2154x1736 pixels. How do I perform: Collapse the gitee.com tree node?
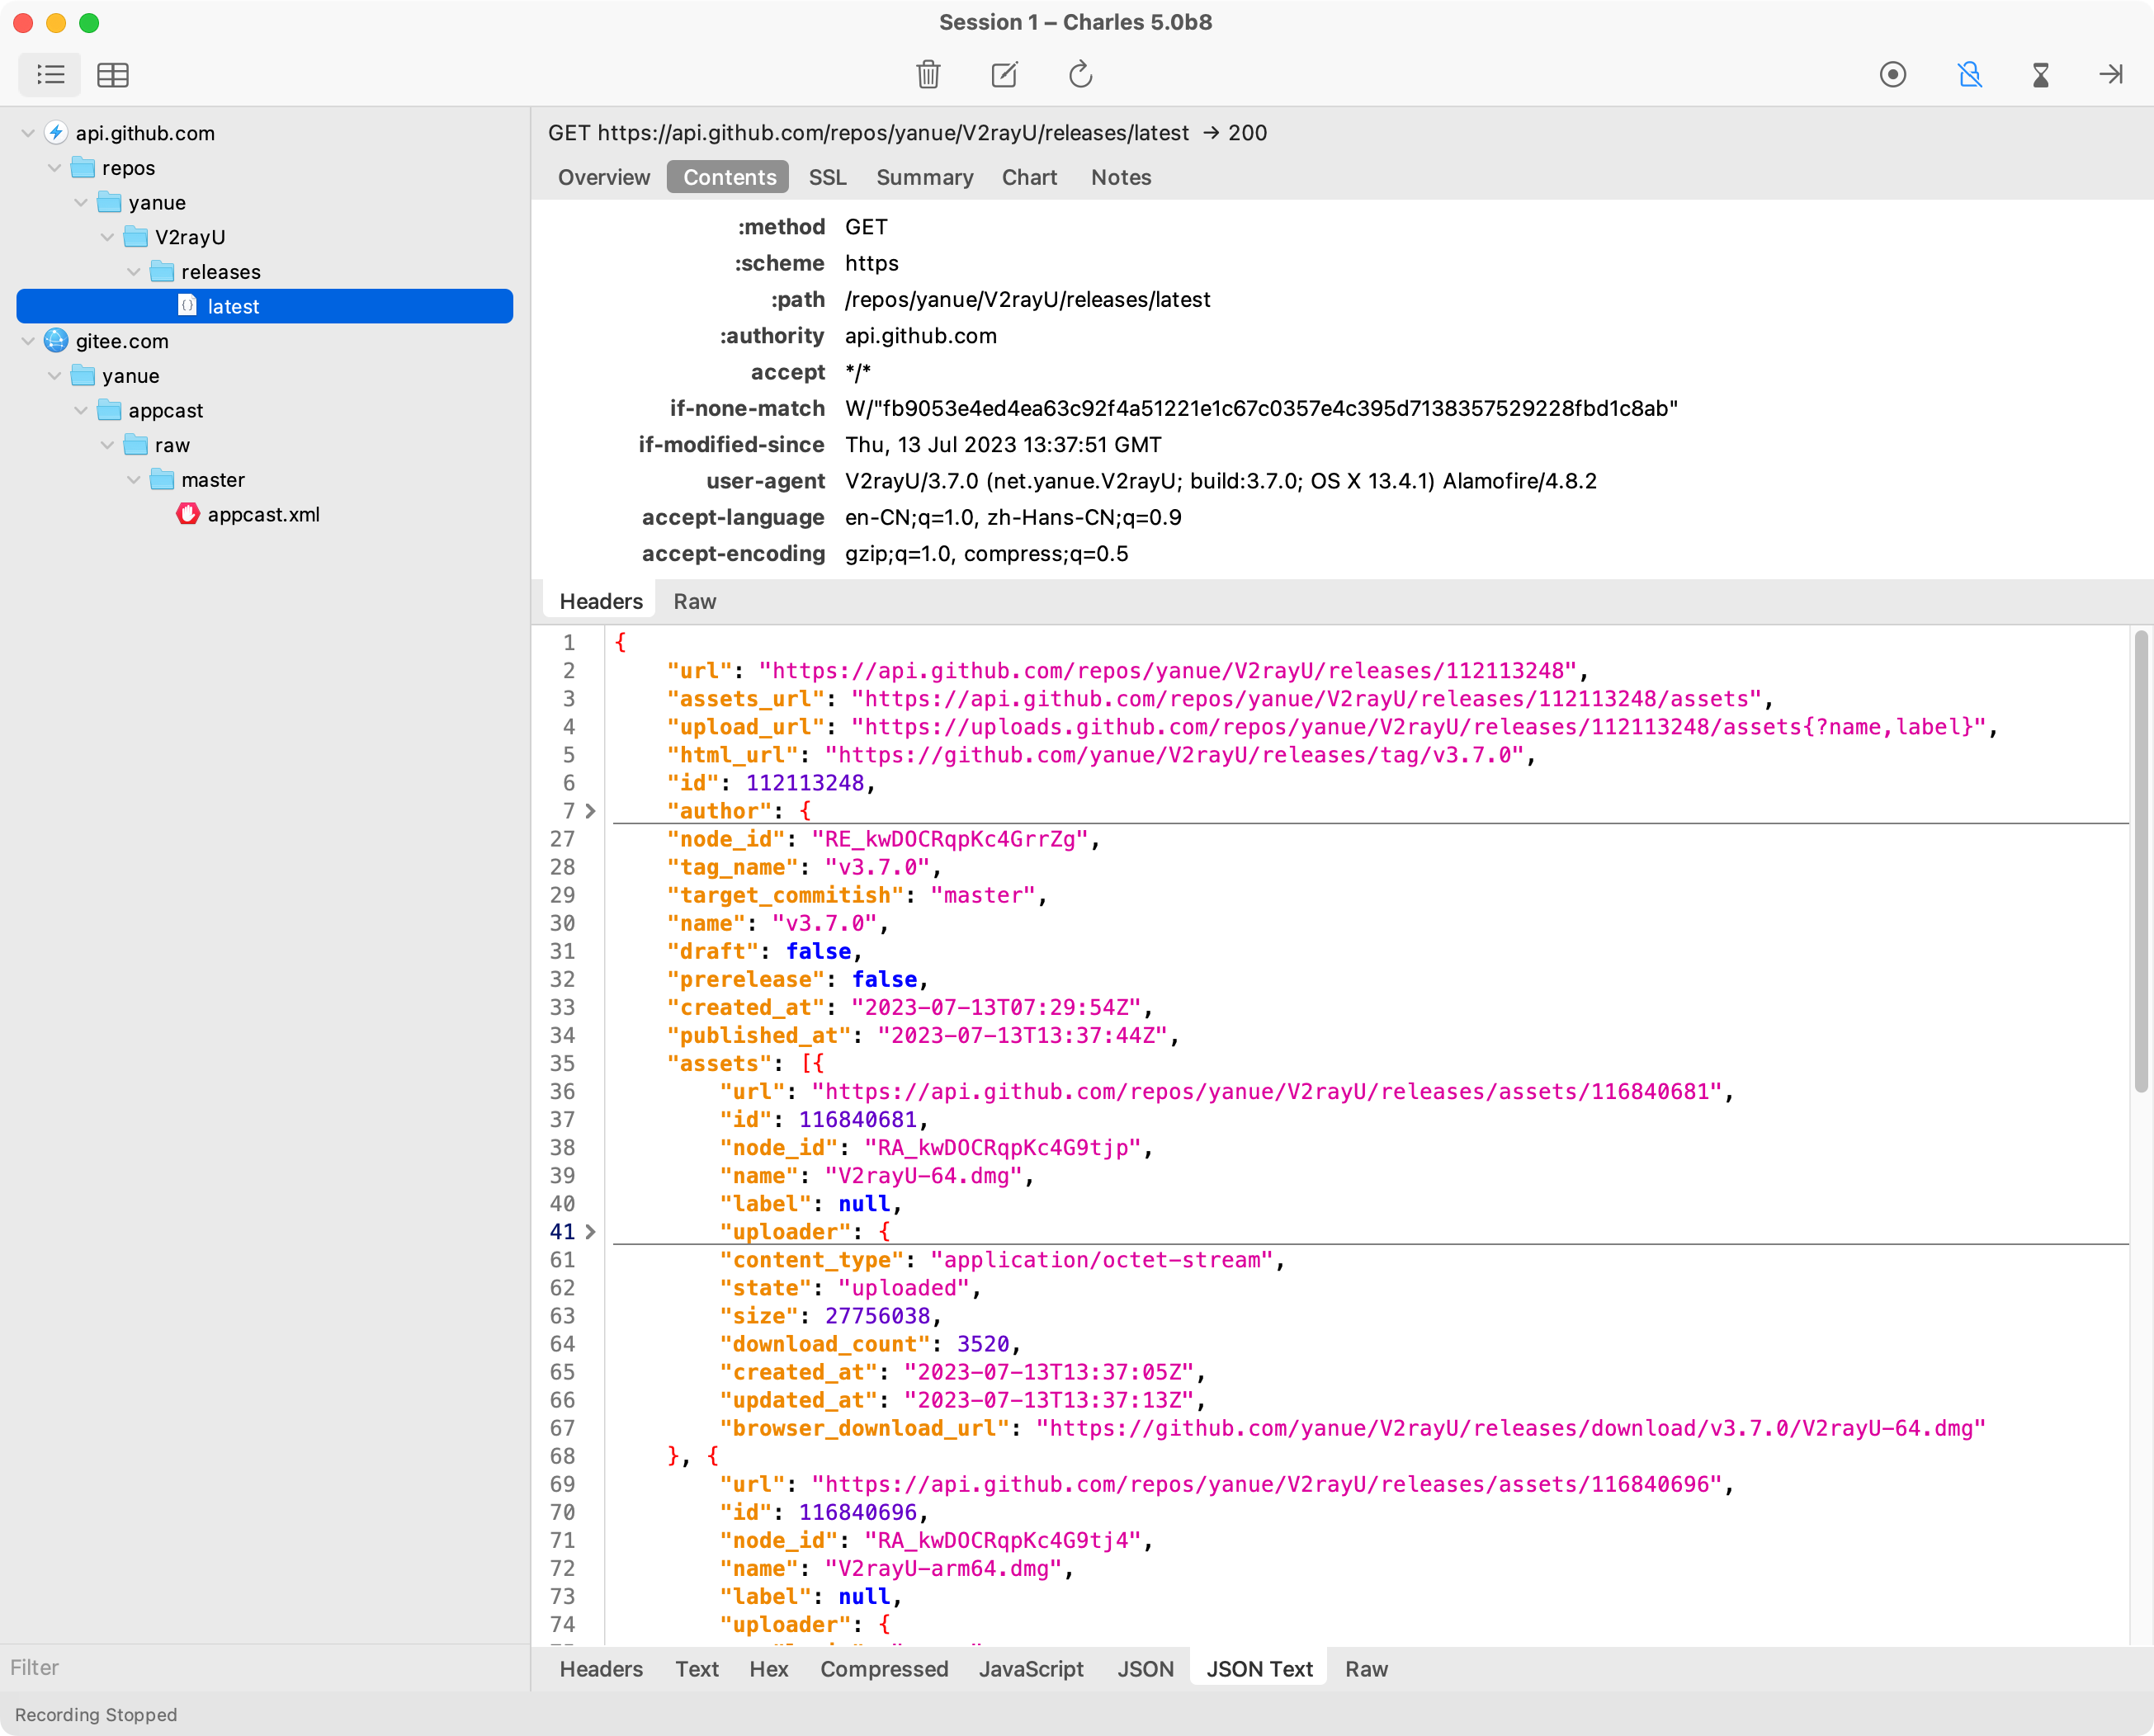pyautogui.click(x=27, y=341)
